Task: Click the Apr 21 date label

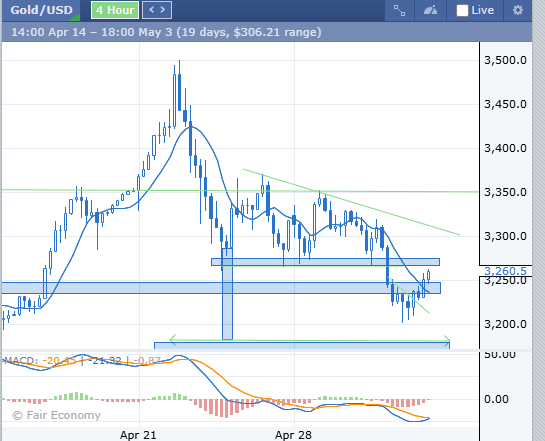Action: coord(138,435)
